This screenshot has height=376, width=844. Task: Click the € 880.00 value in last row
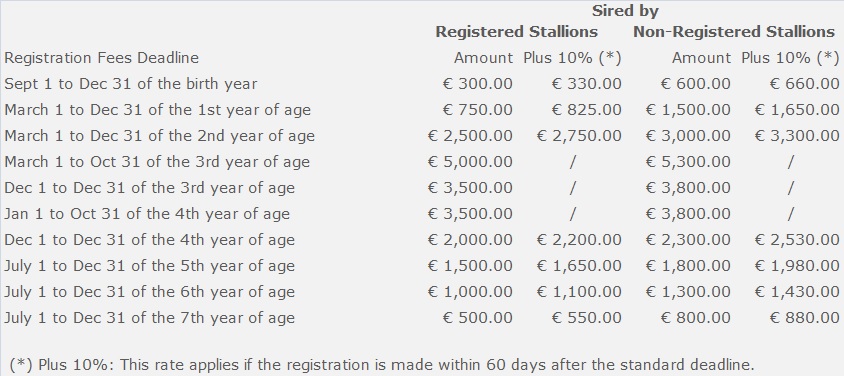tap(804, 318)
